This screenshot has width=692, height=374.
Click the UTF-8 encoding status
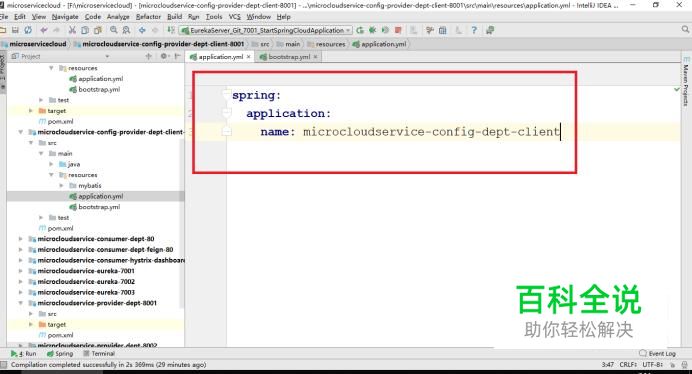click(x=652, y=365)
